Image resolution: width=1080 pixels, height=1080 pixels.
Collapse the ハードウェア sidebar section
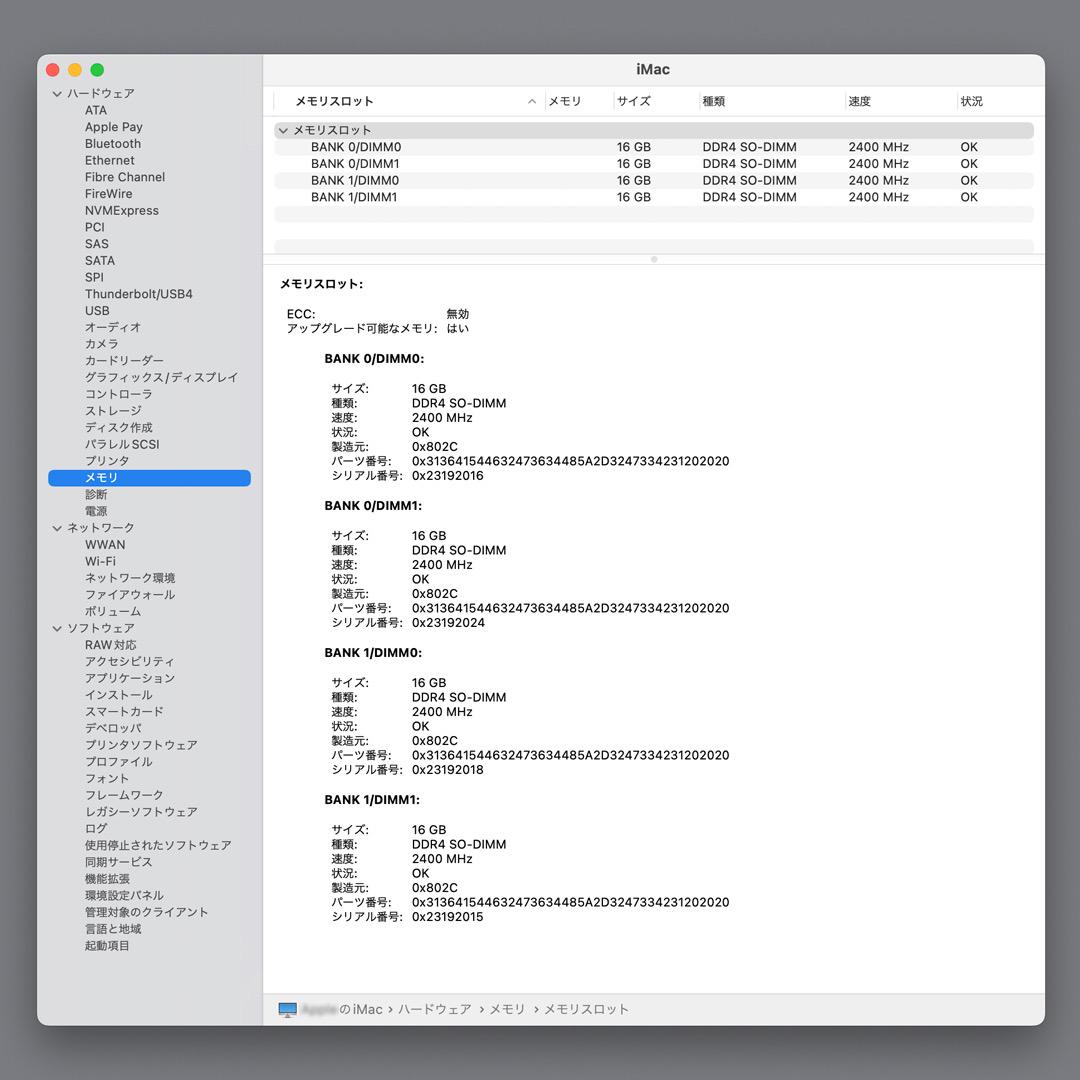tap(57, 94)
